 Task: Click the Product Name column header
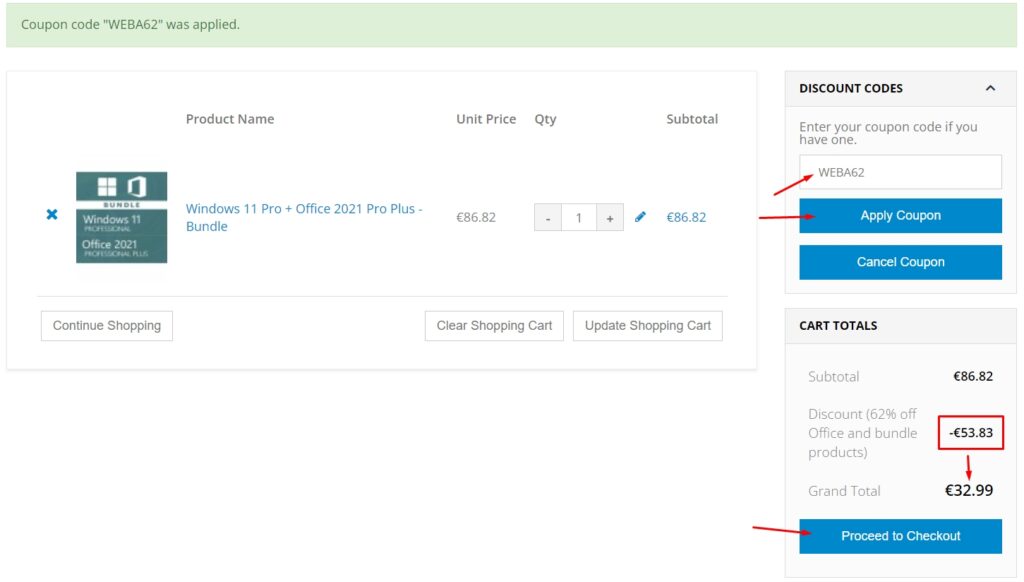[x=230, y=119]
